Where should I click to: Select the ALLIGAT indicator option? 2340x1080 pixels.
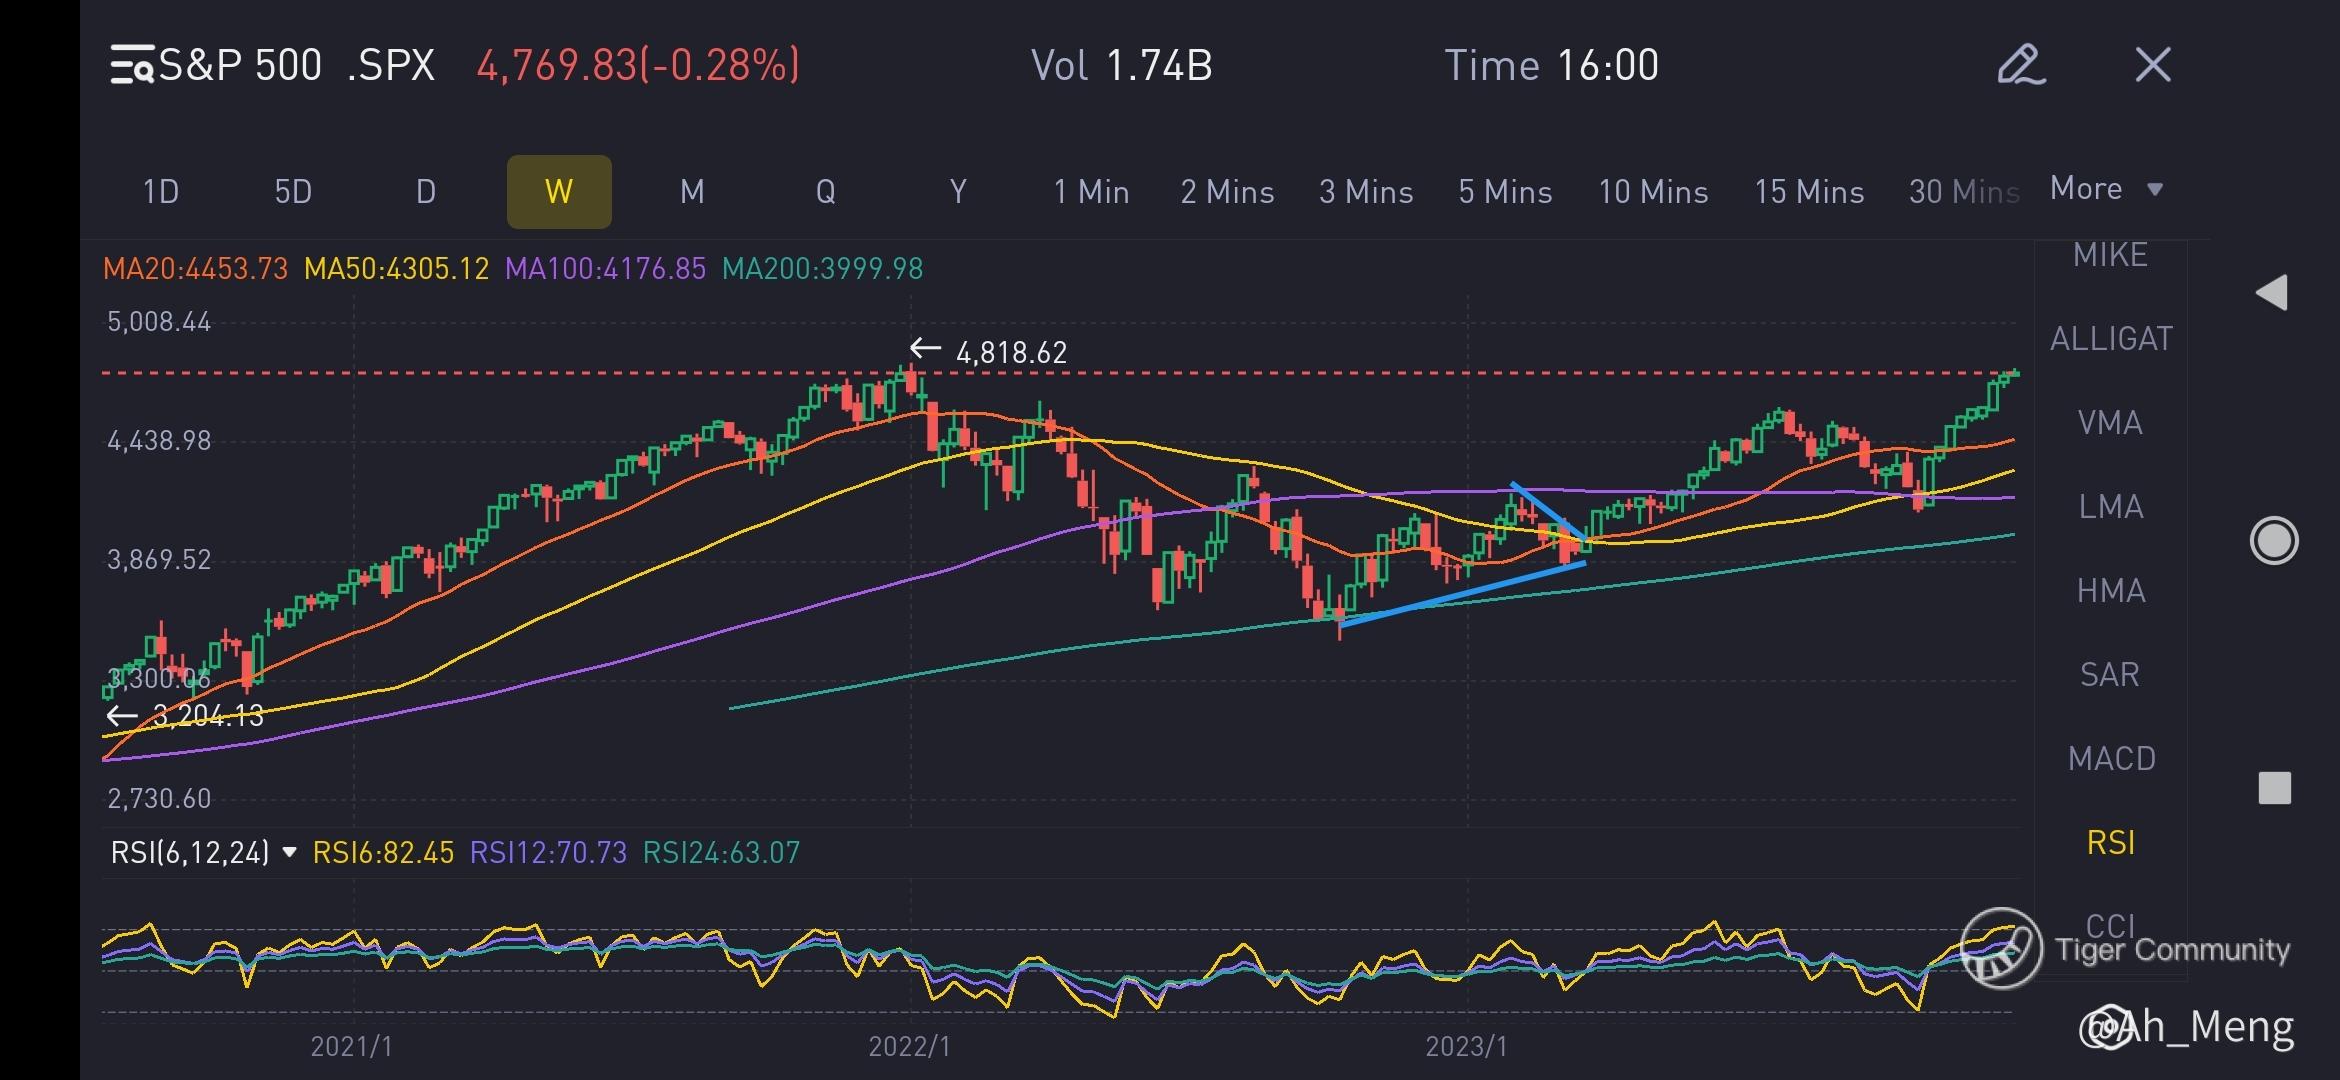[x=2111, y=339]
